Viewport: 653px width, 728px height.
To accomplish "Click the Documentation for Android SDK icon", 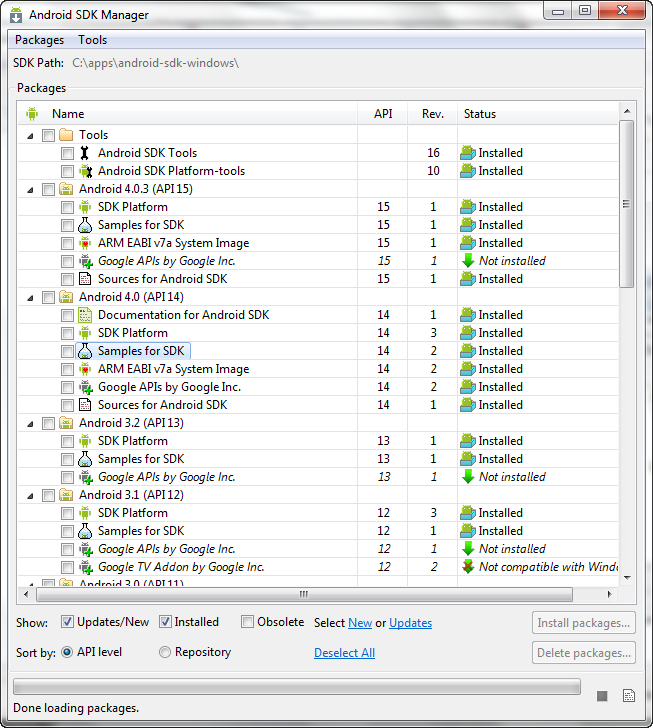I will (85, 315).
